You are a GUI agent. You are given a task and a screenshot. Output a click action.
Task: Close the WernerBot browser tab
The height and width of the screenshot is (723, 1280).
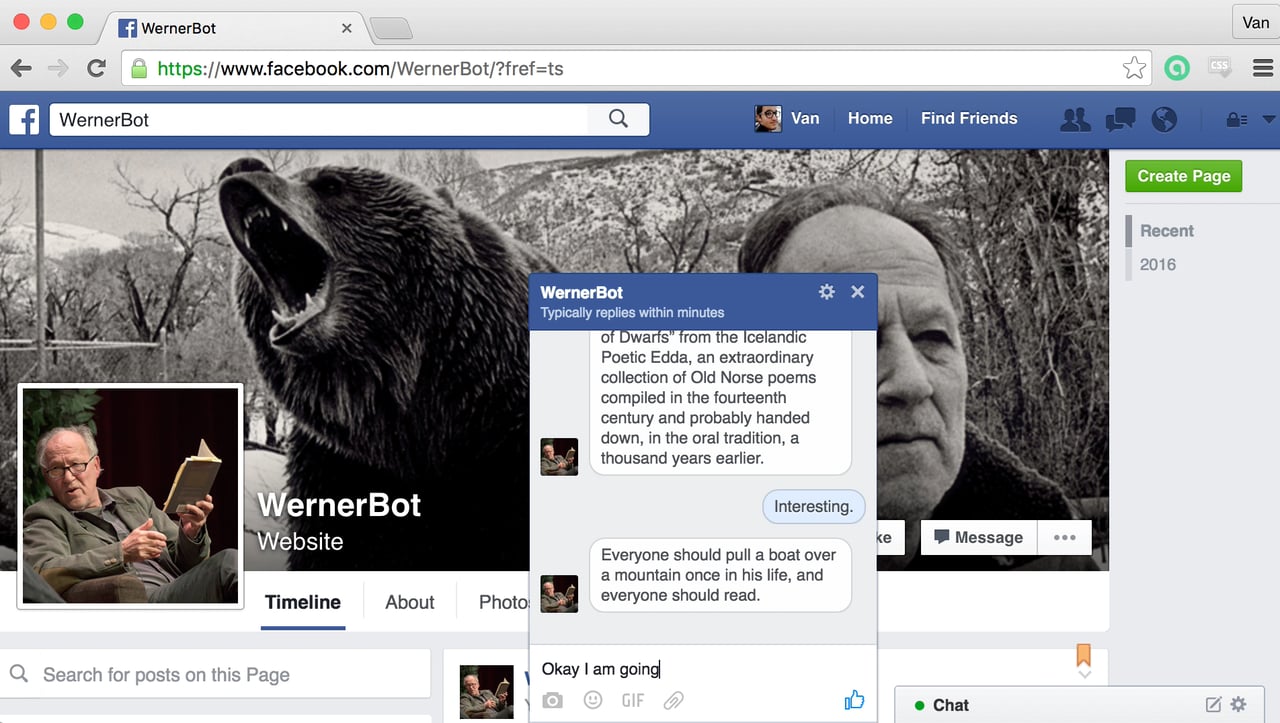point(347,28)
